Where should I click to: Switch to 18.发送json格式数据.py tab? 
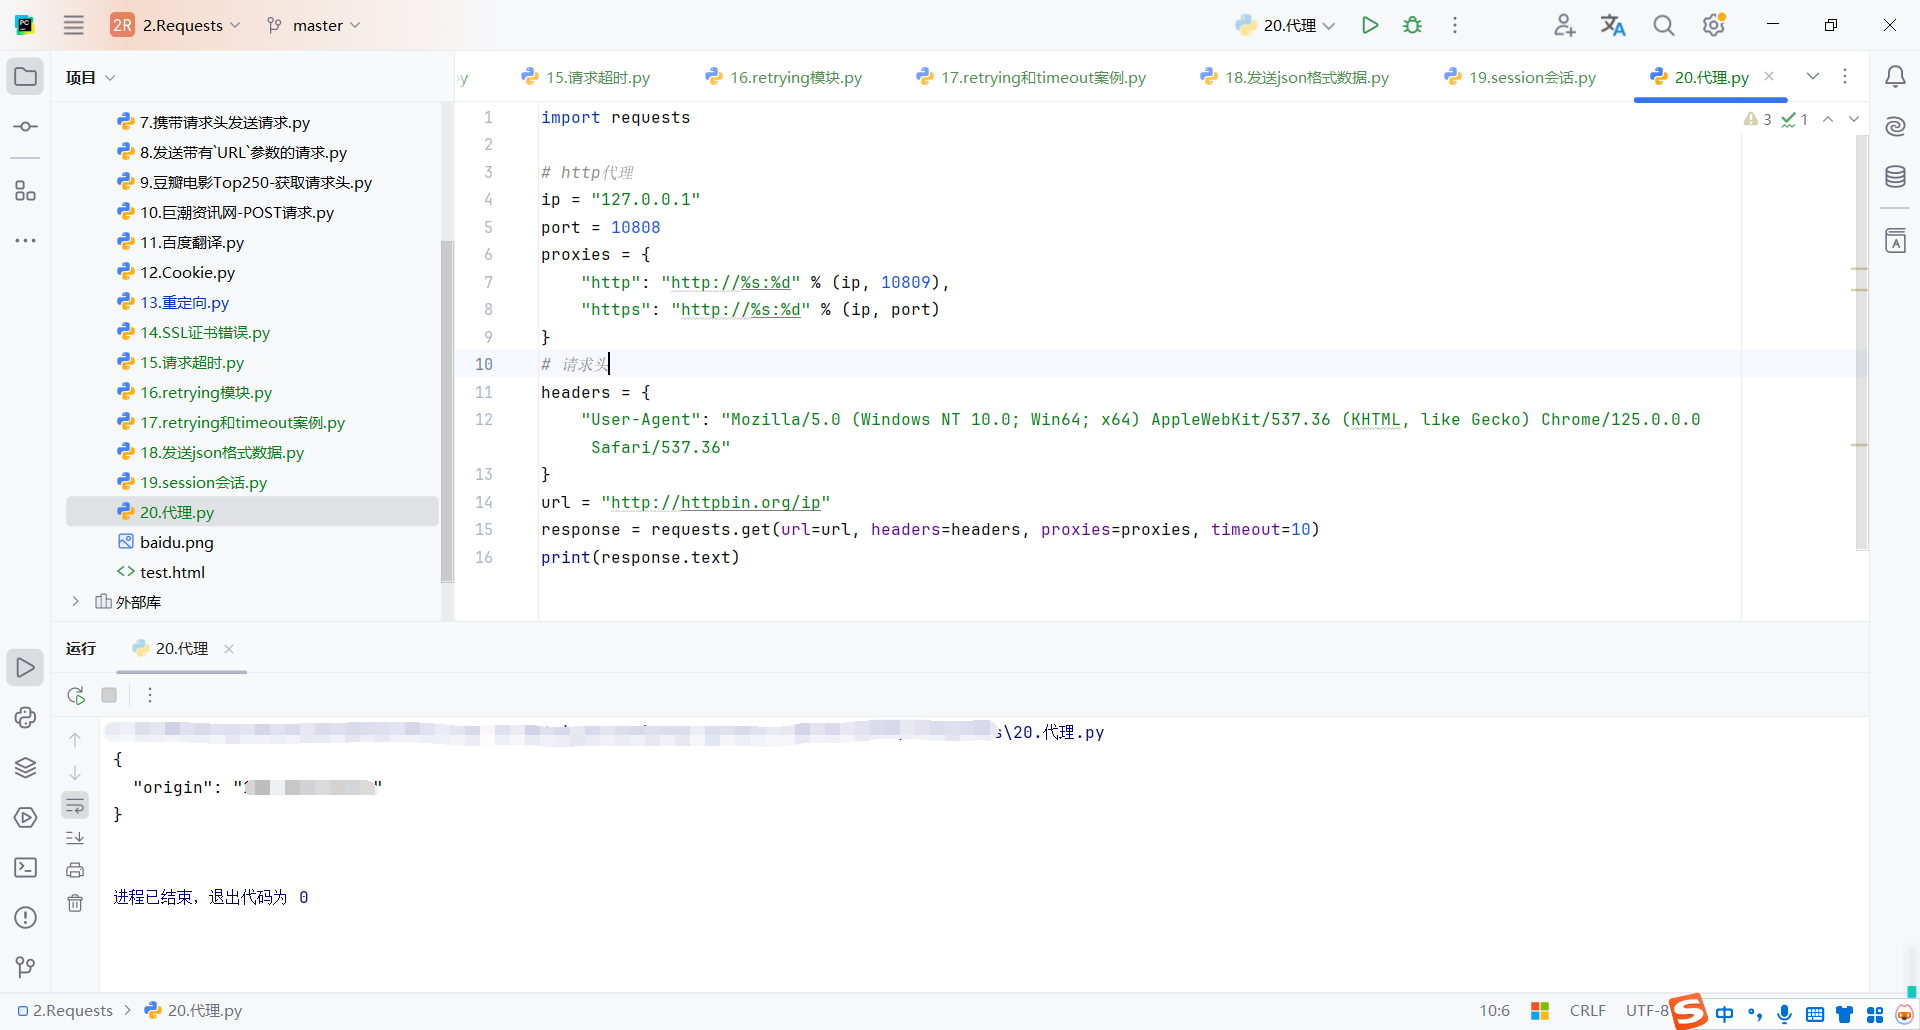tap(1295, 77)
